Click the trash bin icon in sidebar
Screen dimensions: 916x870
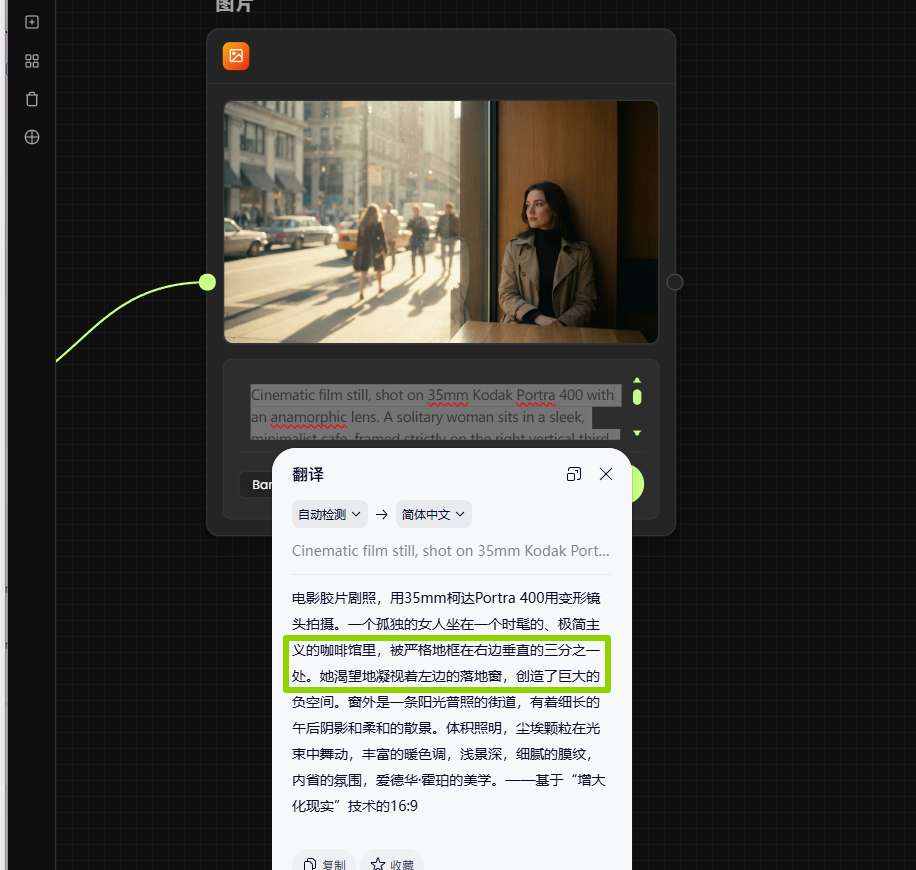(x=32, y=99)
